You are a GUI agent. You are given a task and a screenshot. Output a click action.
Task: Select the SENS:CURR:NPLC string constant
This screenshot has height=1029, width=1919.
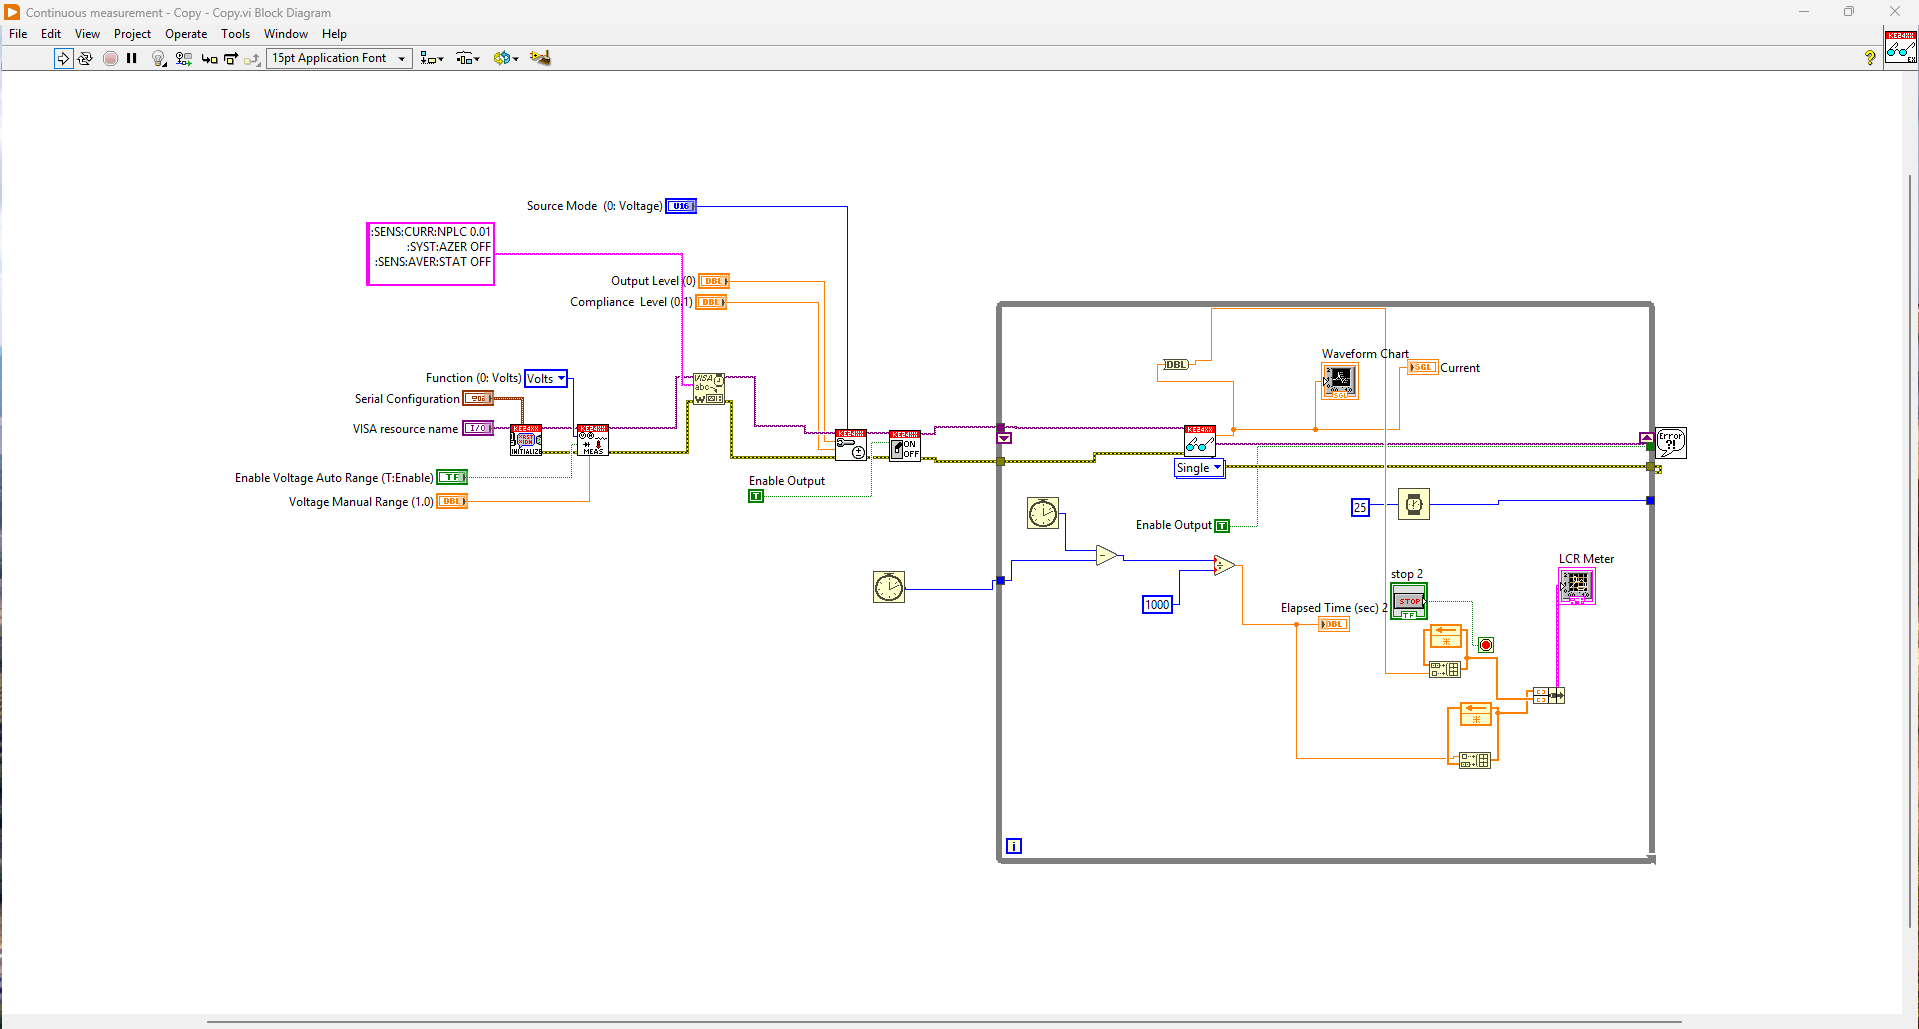431,254
